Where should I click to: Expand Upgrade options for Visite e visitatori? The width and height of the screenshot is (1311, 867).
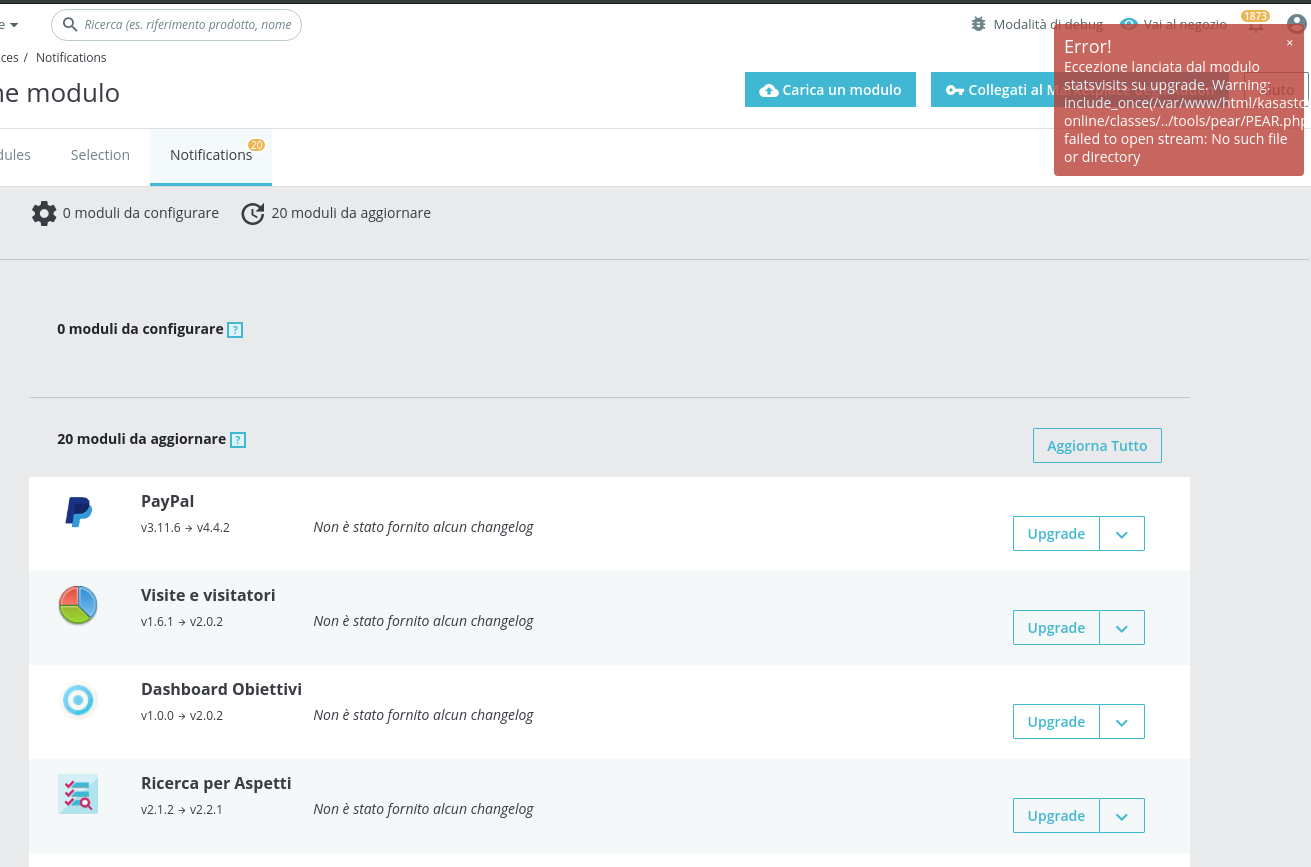(1122, 627)
